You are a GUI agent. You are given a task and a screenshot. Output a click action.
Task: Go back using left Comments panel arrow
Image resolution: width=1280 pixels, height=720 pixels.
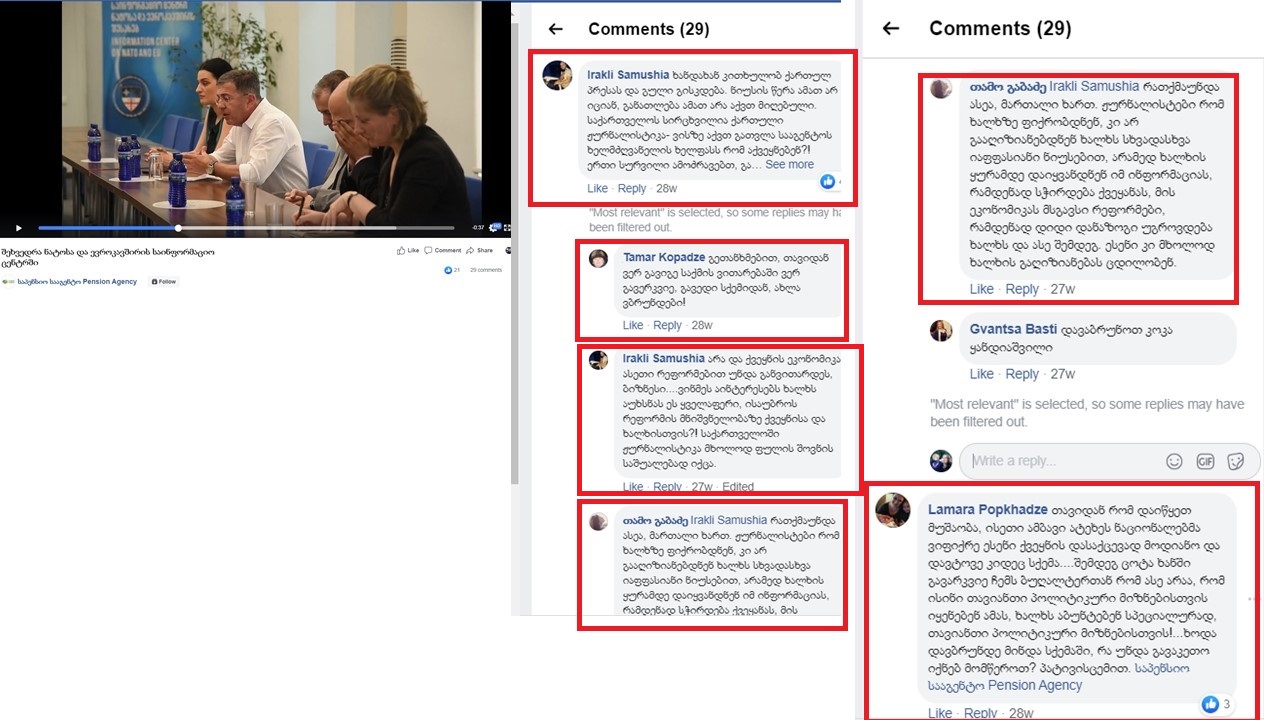point(556,29)
